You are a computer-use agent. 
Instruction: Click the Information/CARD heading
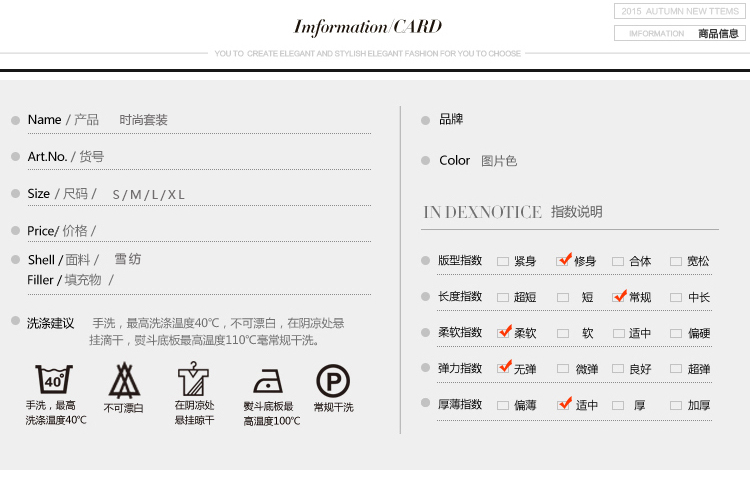click(x=367, y=27)
